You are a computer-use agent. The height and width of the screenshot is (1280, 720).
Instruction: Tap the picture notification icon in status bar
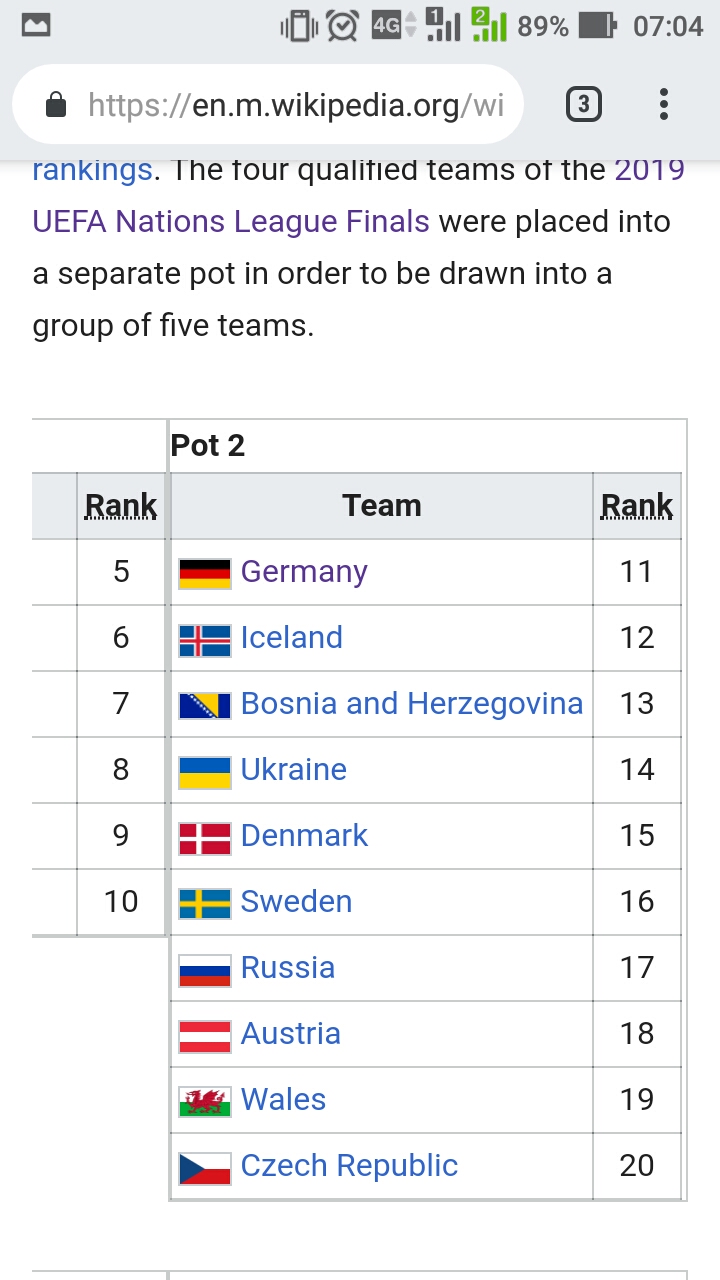pyautogui.click(x=36, y=26)
